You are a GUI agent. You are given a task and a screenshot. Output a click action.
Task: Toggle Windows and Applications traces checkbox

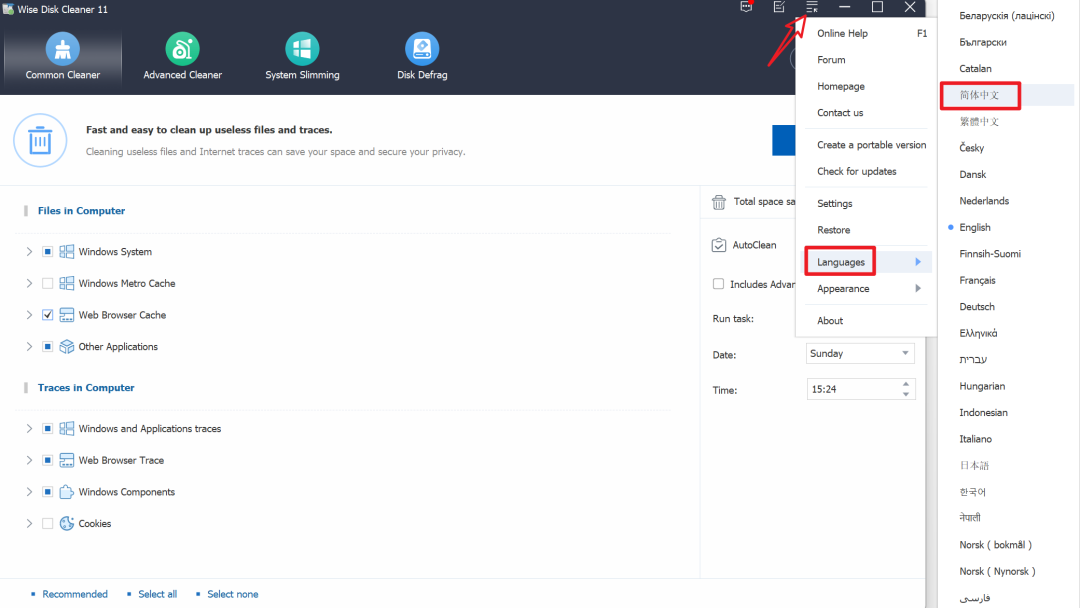48,428
